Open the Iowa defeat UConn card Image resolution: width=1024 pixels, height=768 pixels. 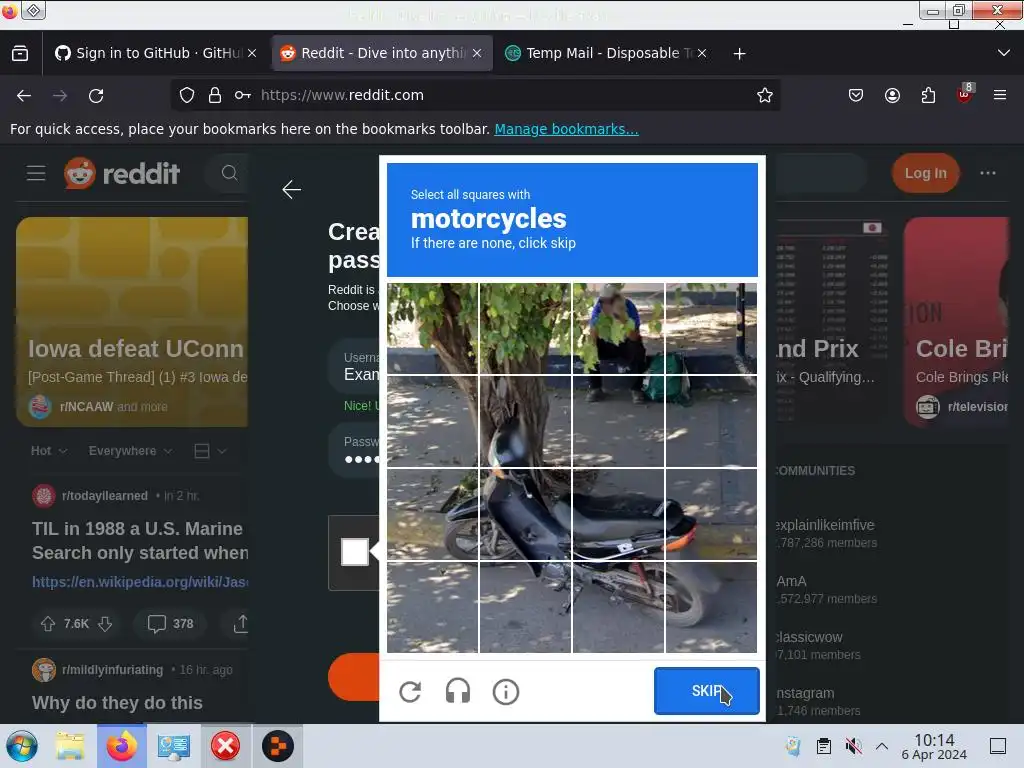132,321
